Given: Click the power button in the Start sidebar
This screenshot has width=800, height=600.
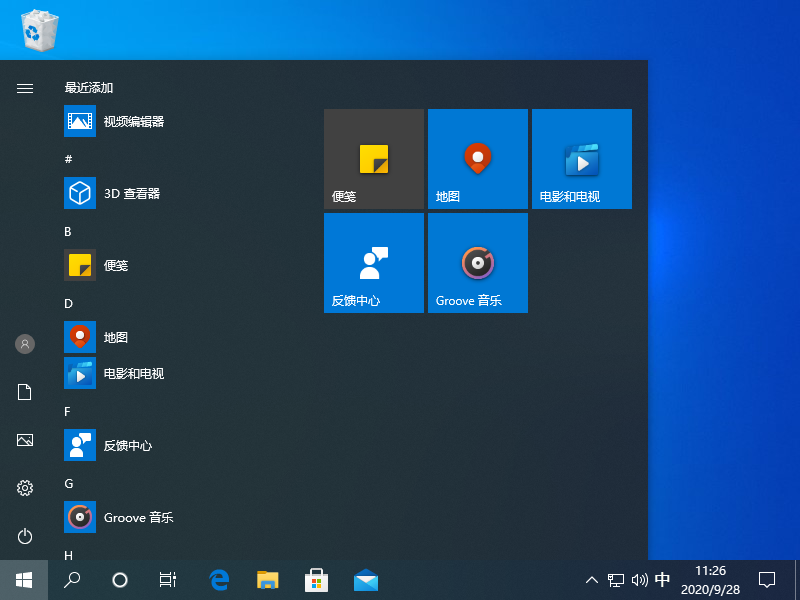Looking at the screenshot, I should pyautogui.click(x=24, y=536).
